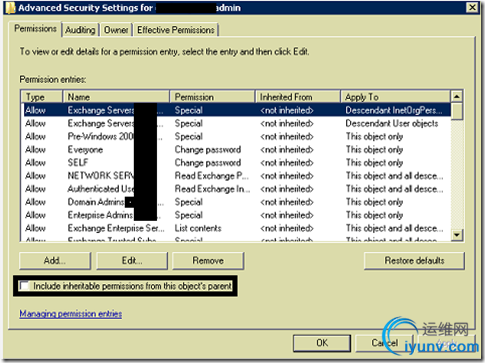Click Restore defaults button

414,261
